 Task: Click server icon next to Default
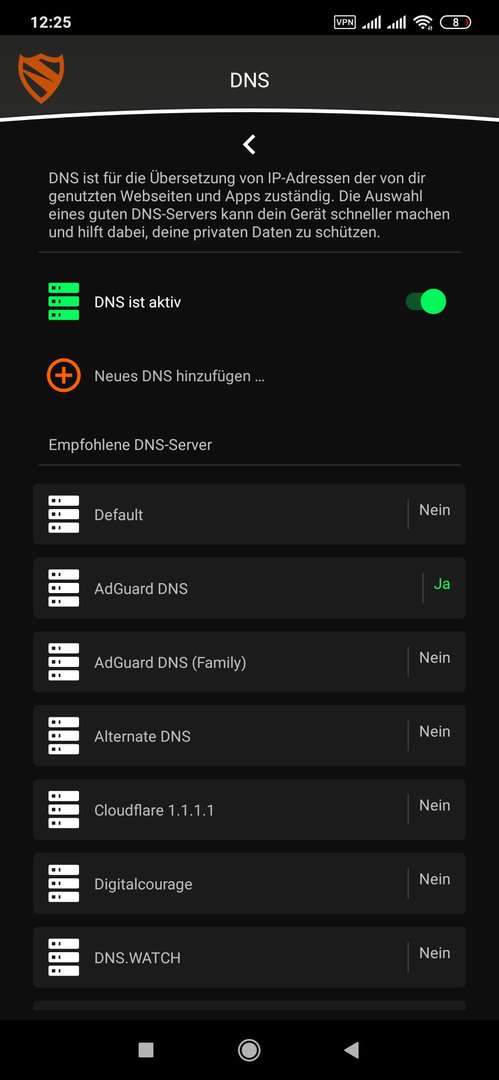point(63,514)
